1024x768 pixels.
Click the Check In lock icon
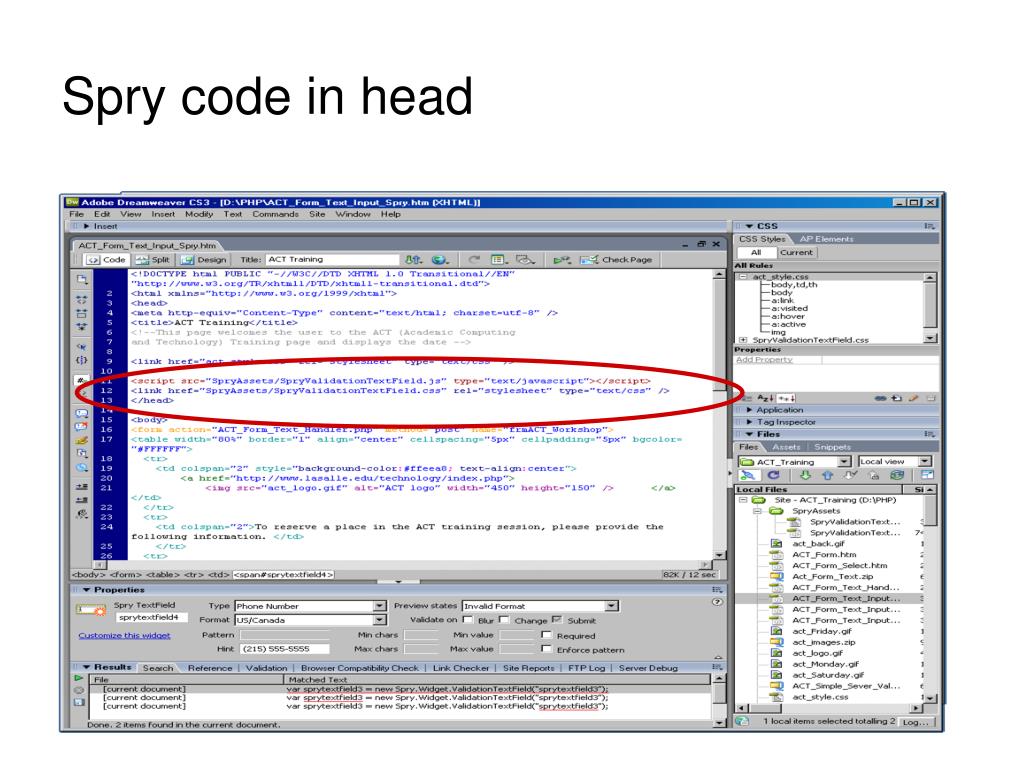874,475
